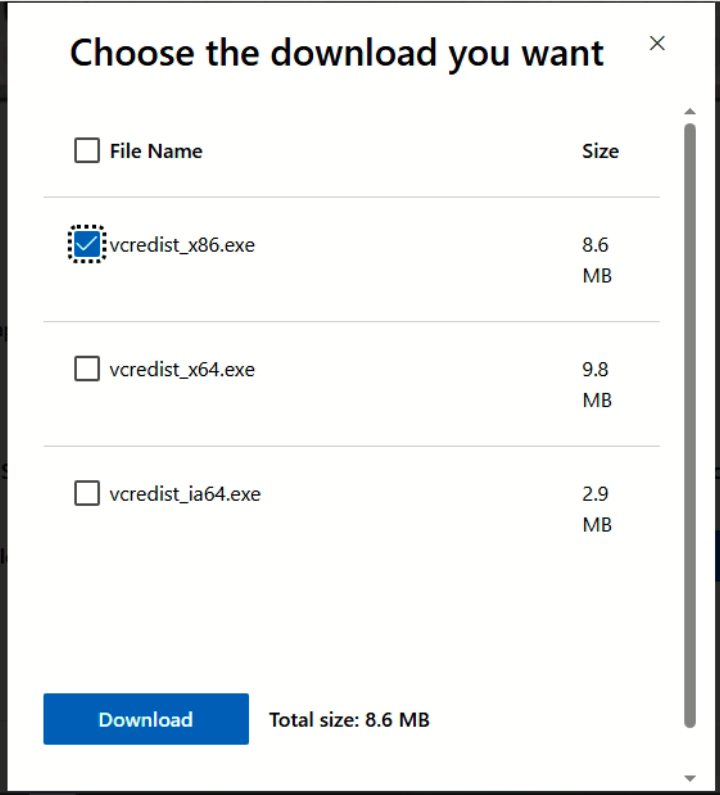Click the vcredist_ia64.exe file name text
The image size is (720, 795).
[x=185, y=493]
